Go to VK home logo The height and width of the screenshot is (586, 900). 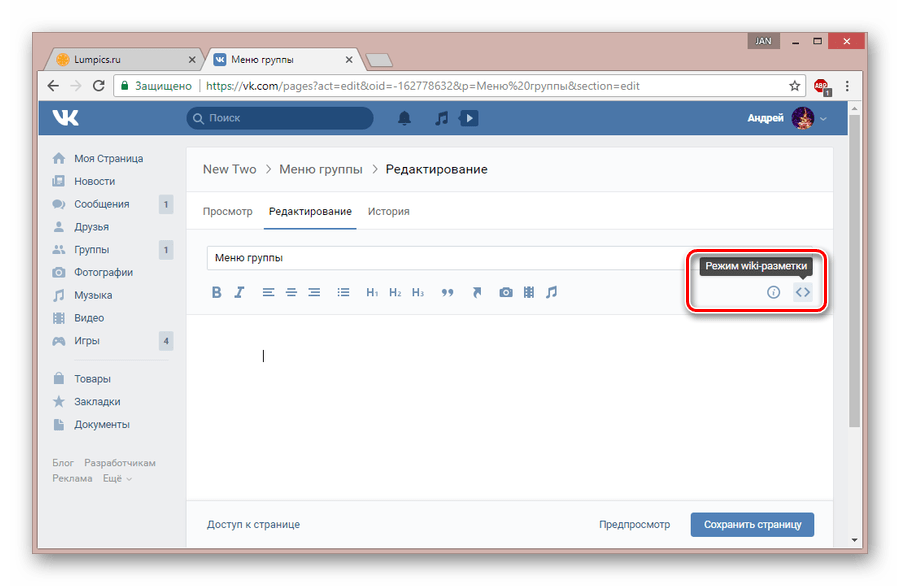point(65,118)
